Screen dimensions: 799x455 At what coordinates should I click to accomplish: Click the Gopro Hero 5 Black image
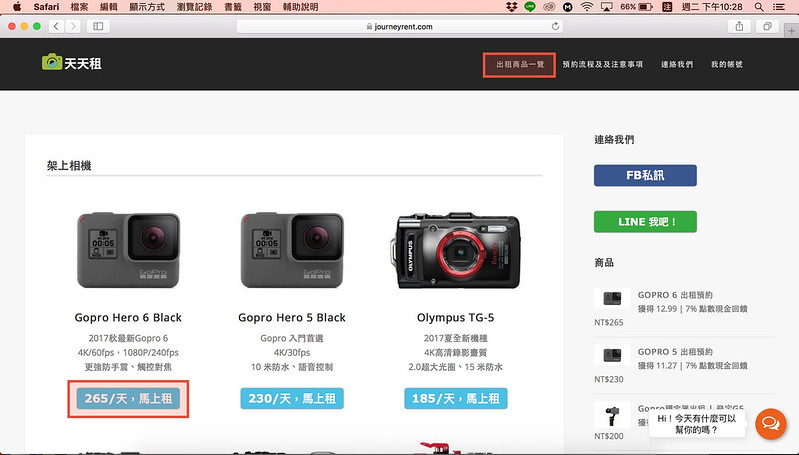pyautogui.click(x=292, y=250)
